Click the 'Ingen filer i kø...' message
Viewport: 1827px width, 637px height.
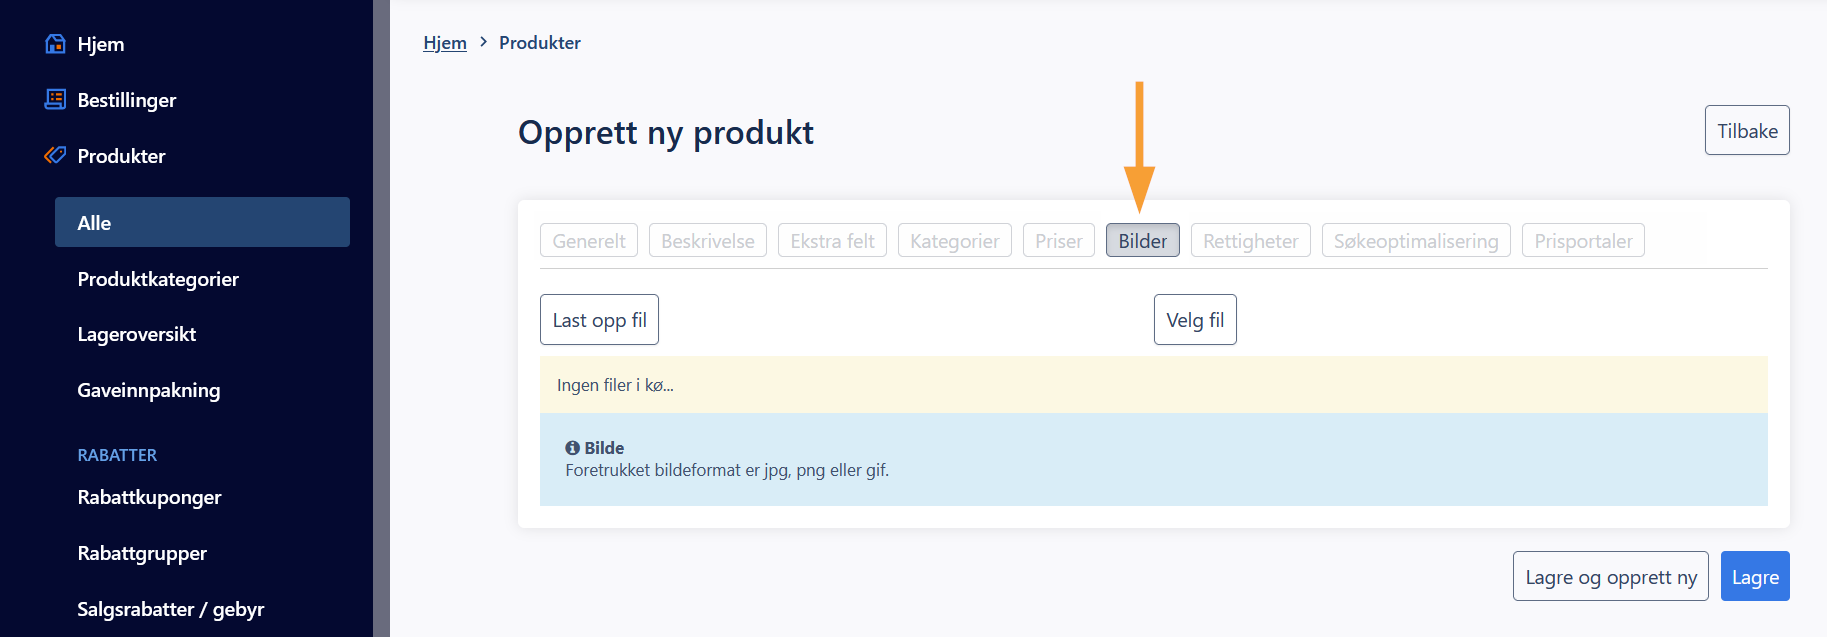[x=615, y=385]
